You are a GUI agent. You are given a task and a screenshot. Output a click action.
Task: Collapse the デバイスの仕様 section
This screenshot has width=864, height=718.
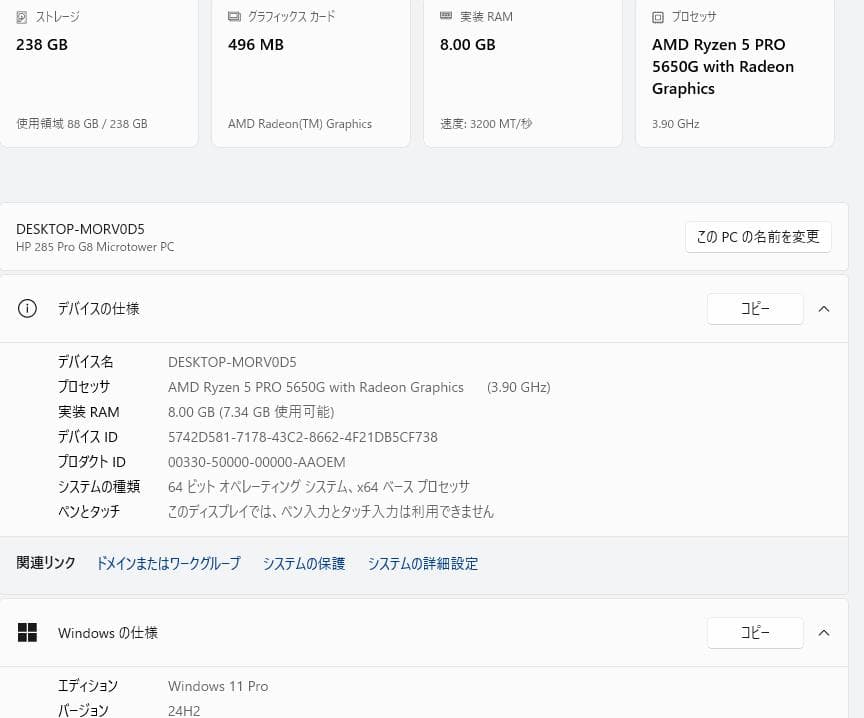point(824,308)
